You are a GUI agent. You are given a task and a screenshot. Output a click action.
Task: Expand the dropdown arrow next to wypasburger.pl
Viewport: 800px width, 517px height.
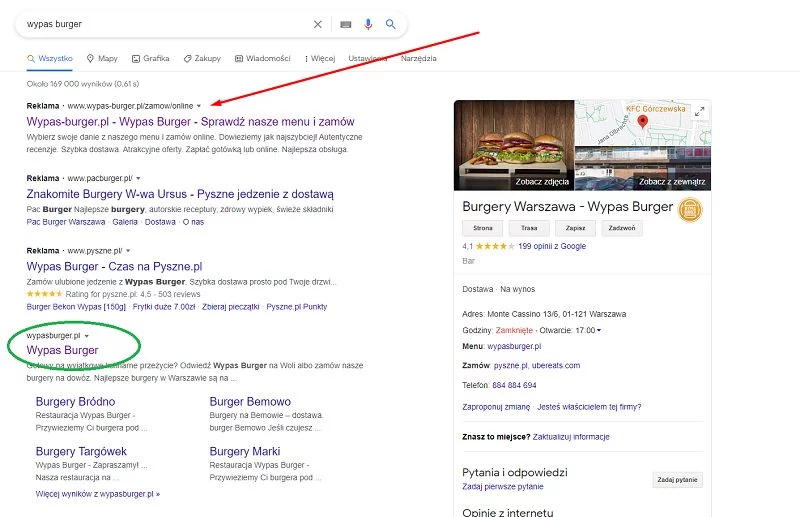(x=87, y=336)
